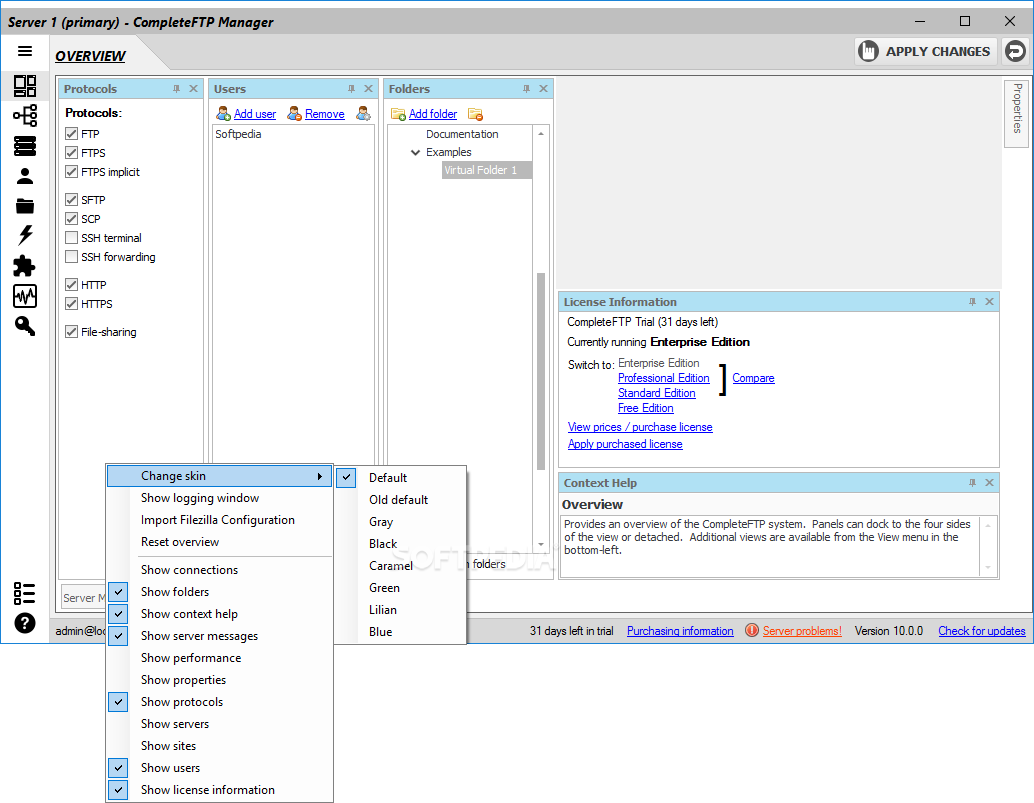Screen dimensions: 1034x803
Task: Open the Monitoring waveform sidebar icon
Action: [25, 296]
